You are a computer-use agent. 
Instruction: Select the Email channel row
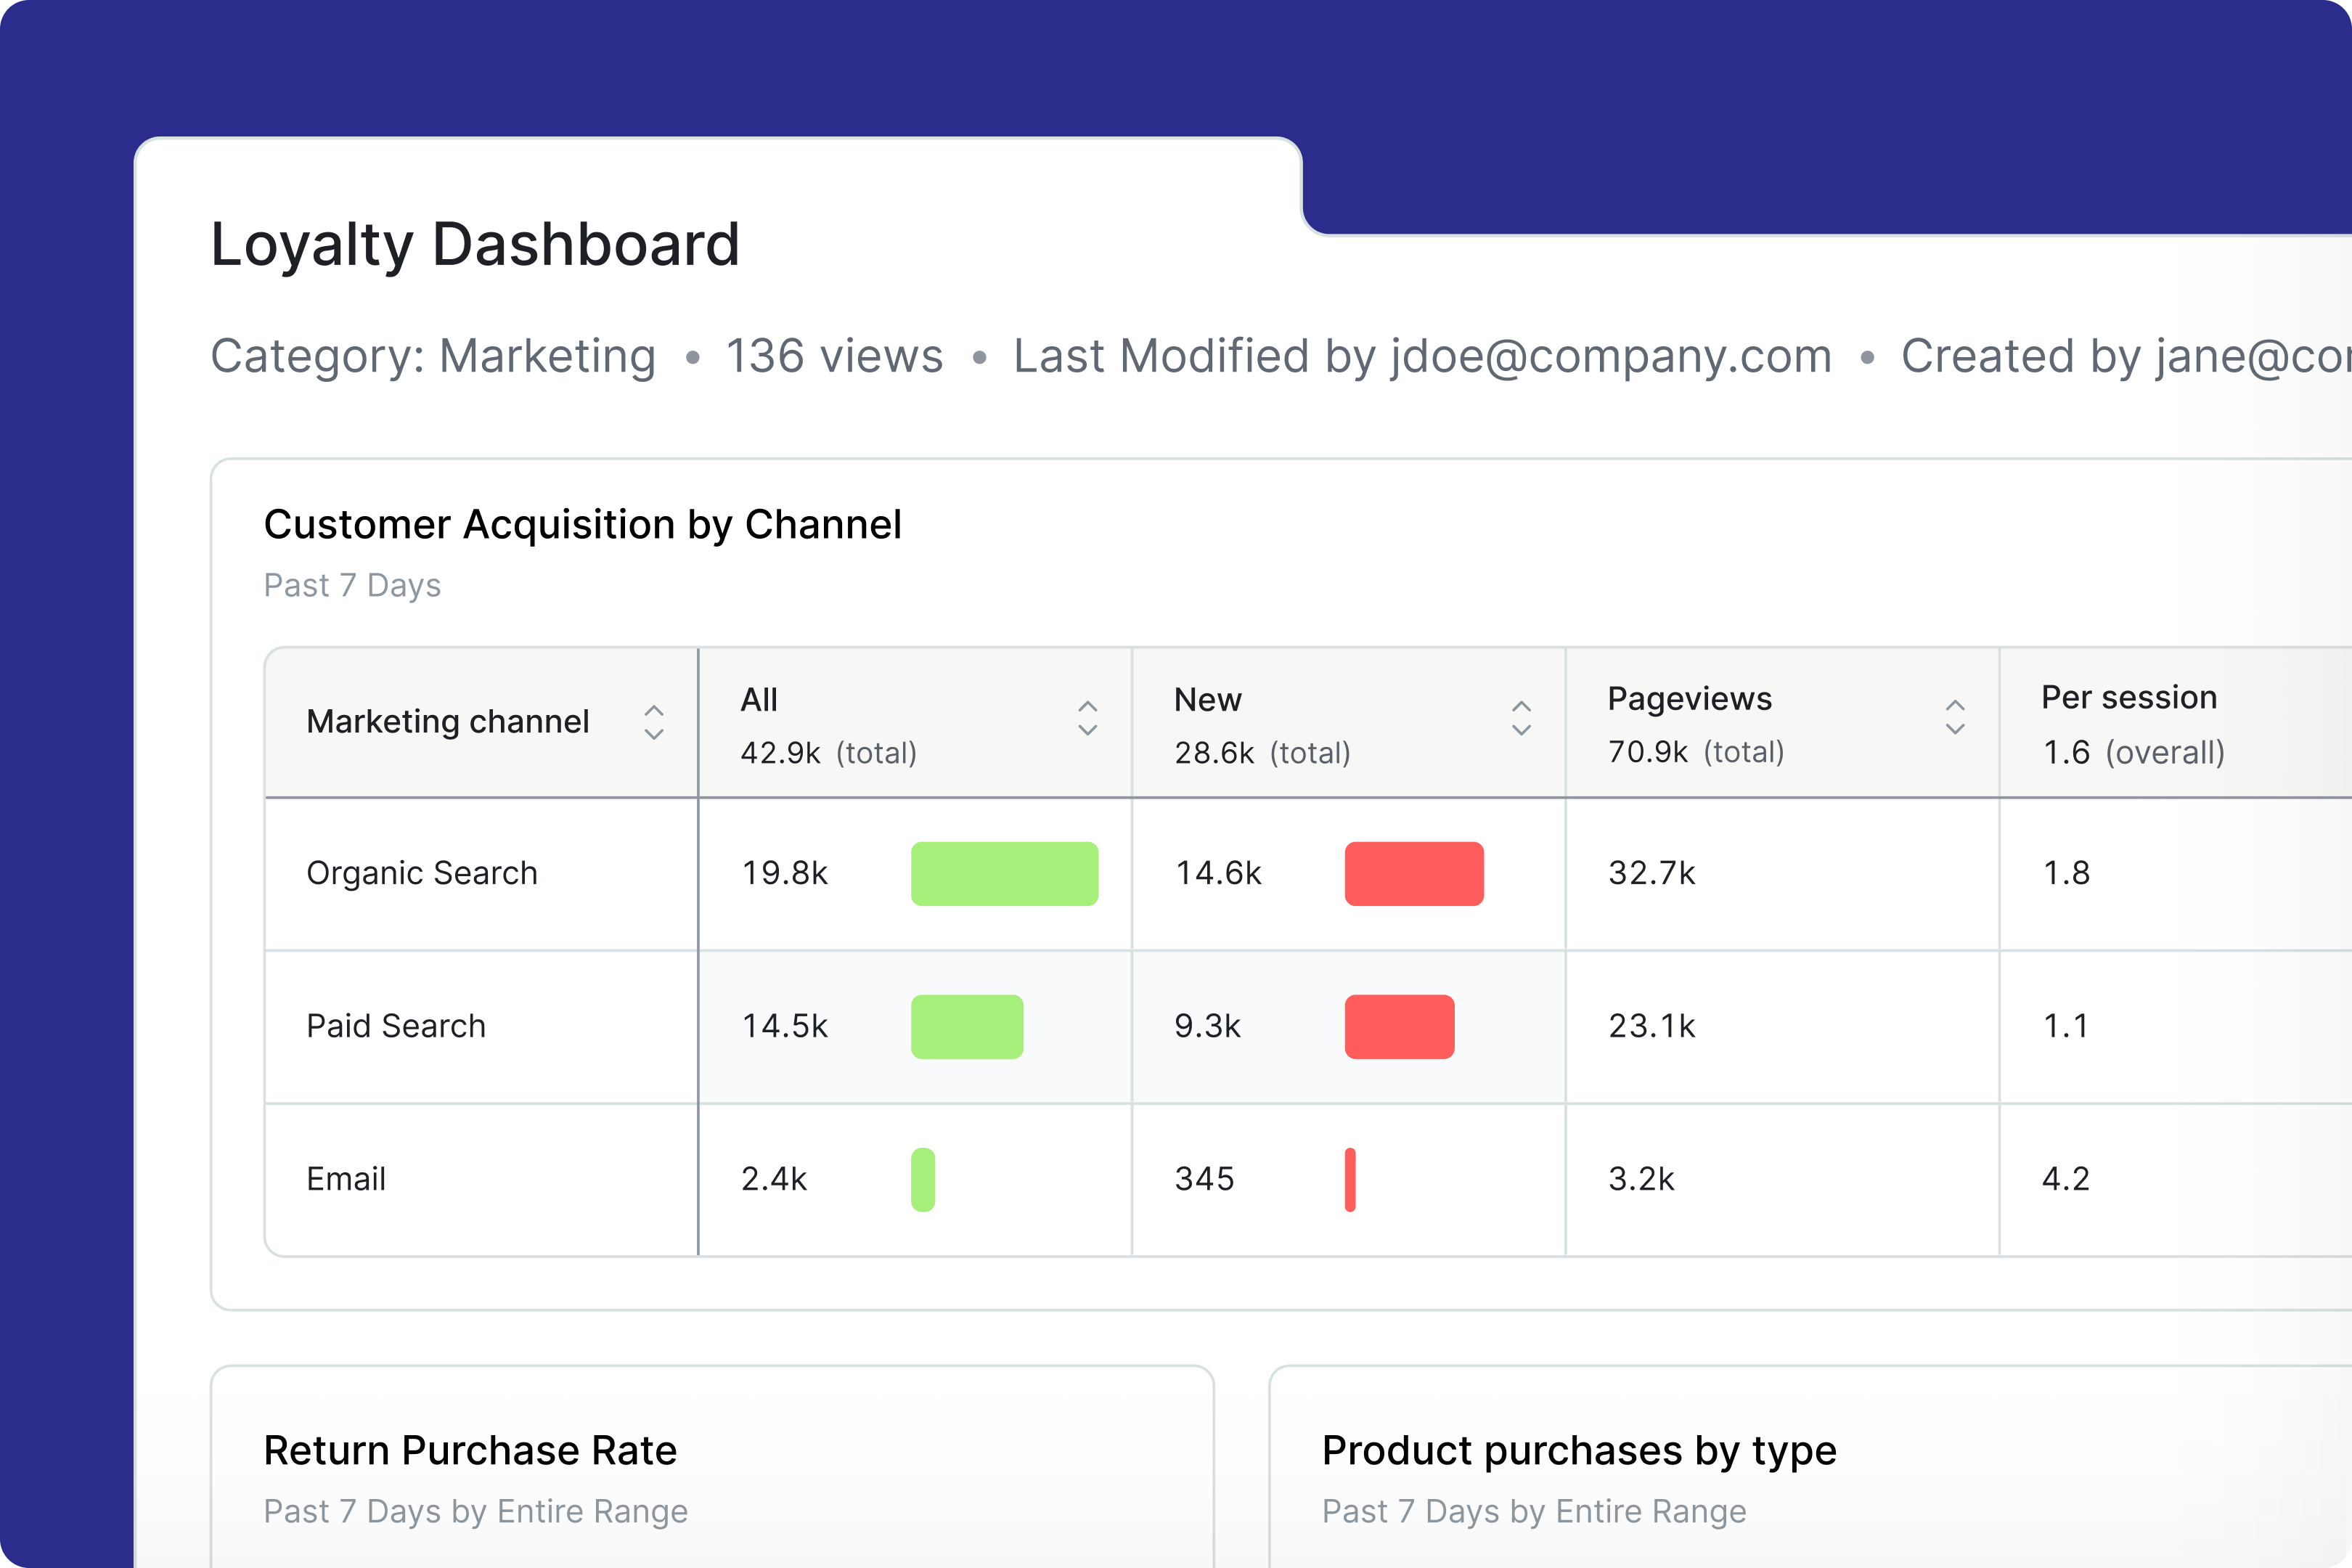point(345,1179)
